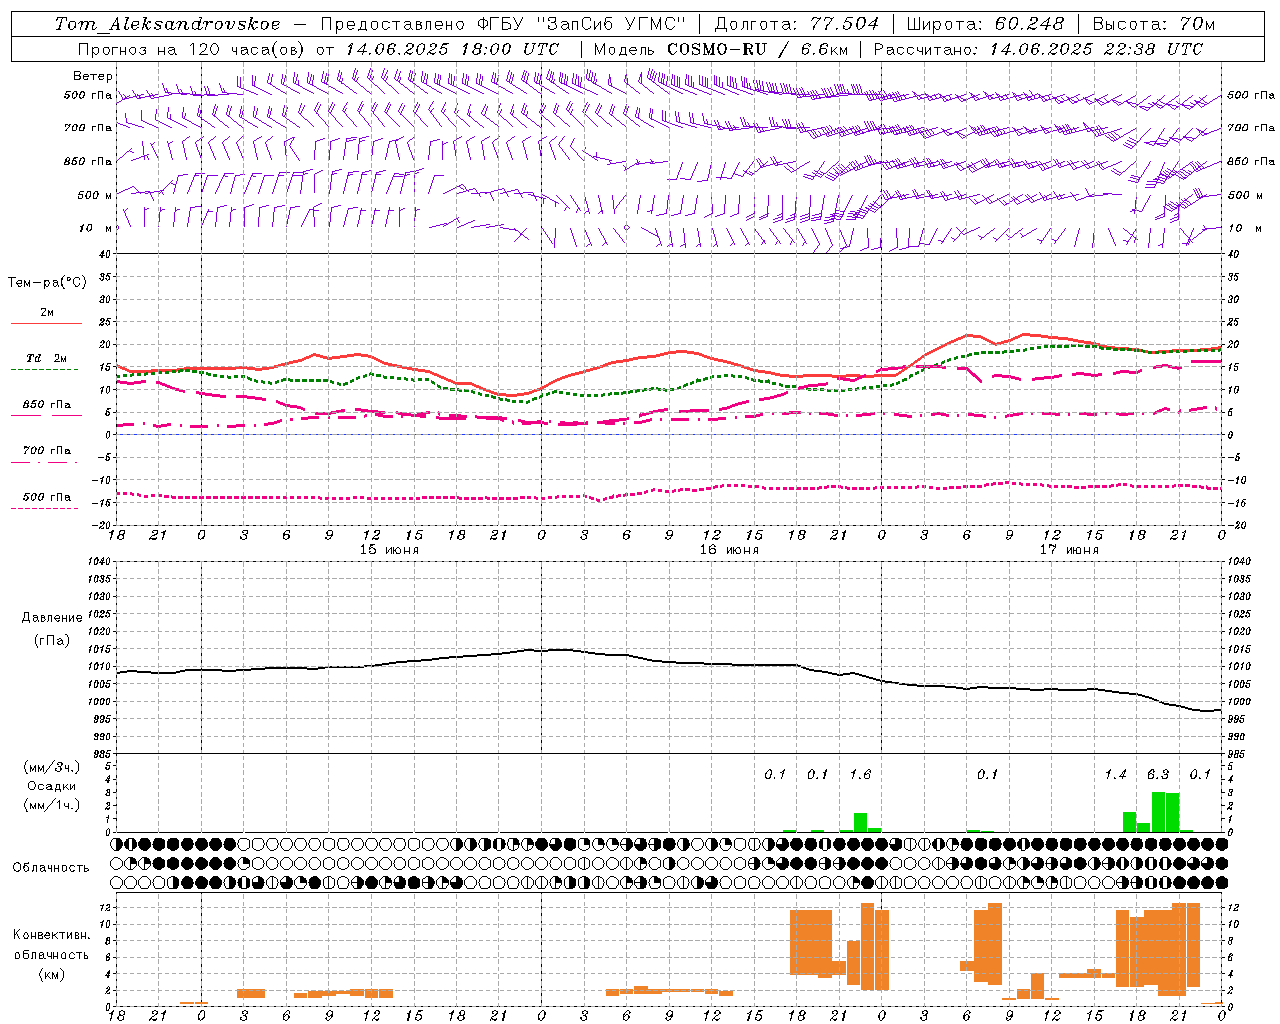
Task: Select the 1.6 precipitation total value
Action: (860, 774)
